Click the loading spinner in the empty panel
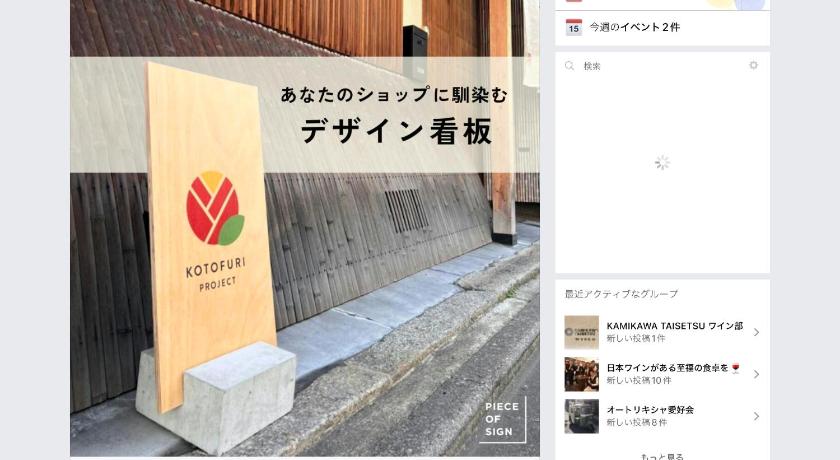840x460 pixels. click(662, 163)
